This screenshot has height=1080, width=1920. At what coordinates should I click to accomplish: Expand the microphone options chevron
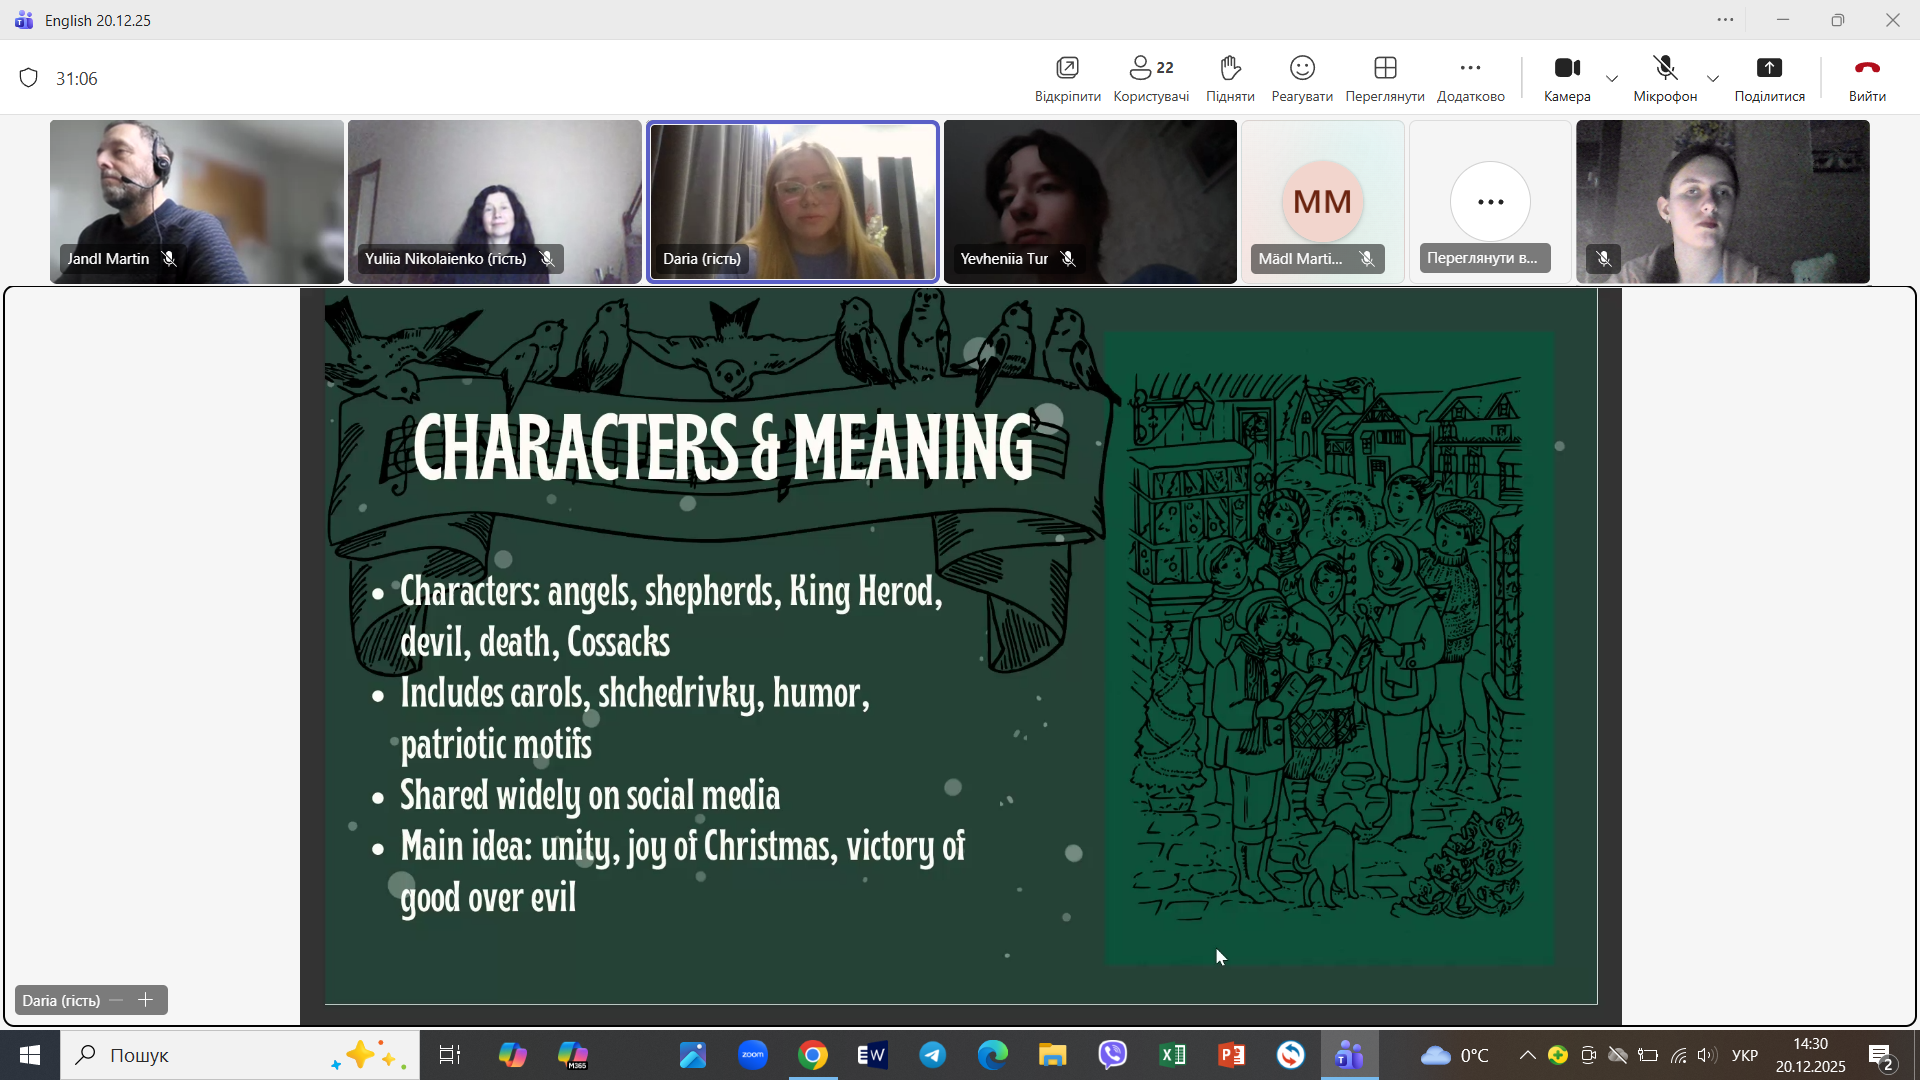click(1713, 79)
